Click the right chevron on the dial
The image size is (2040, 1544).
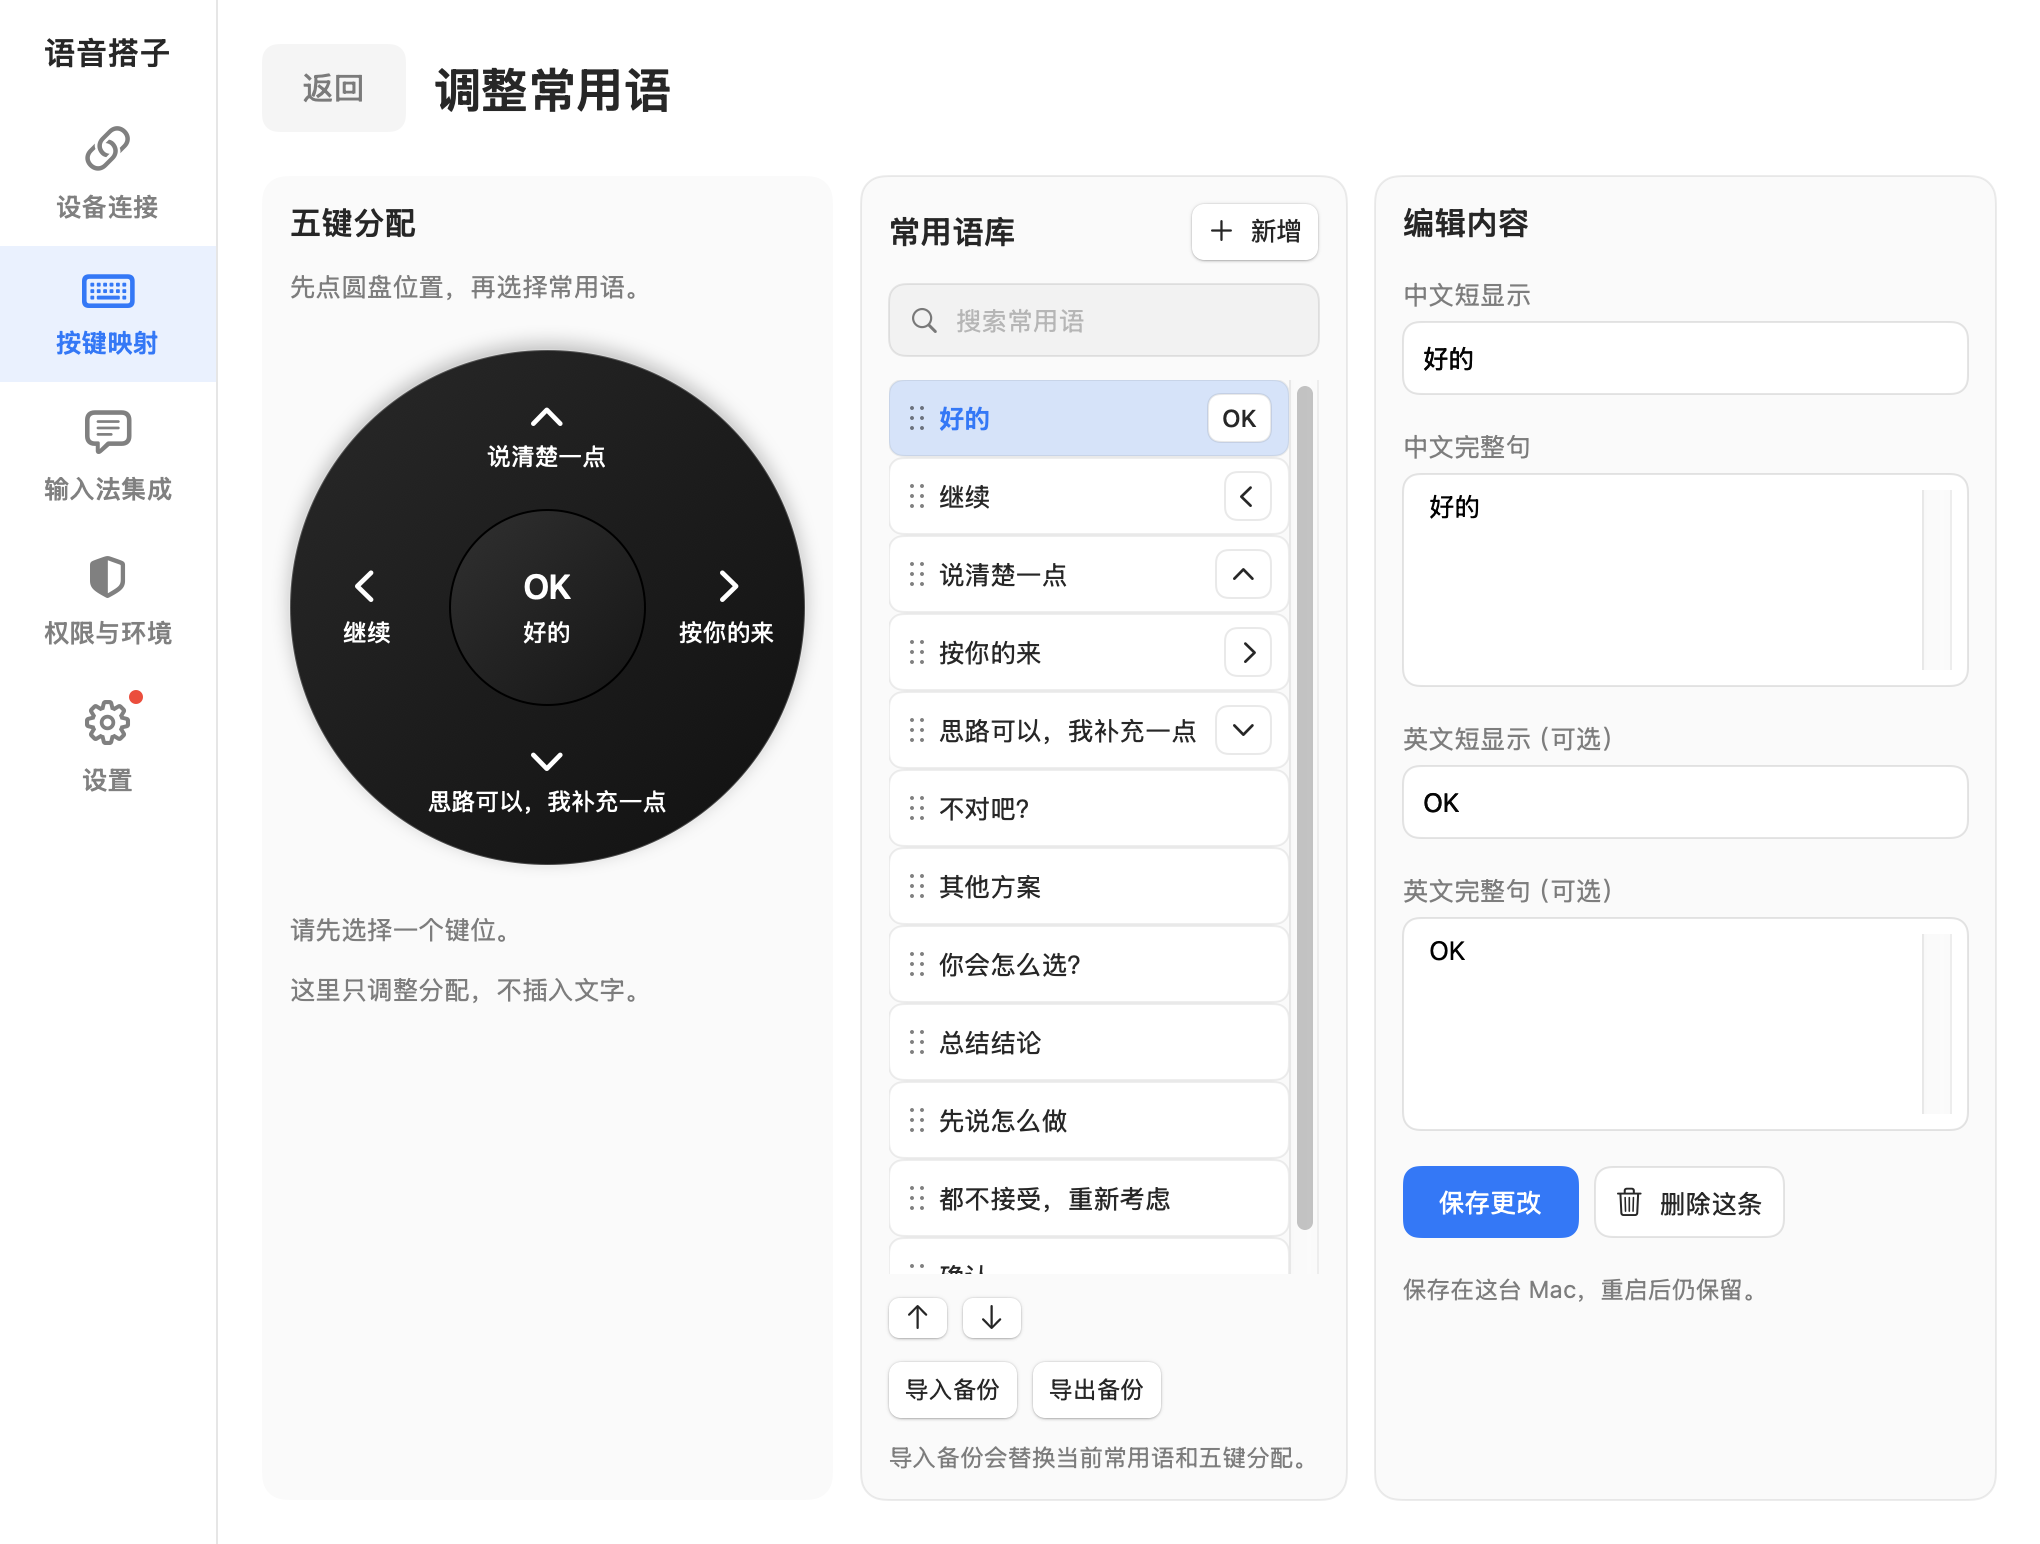[729, 586]
